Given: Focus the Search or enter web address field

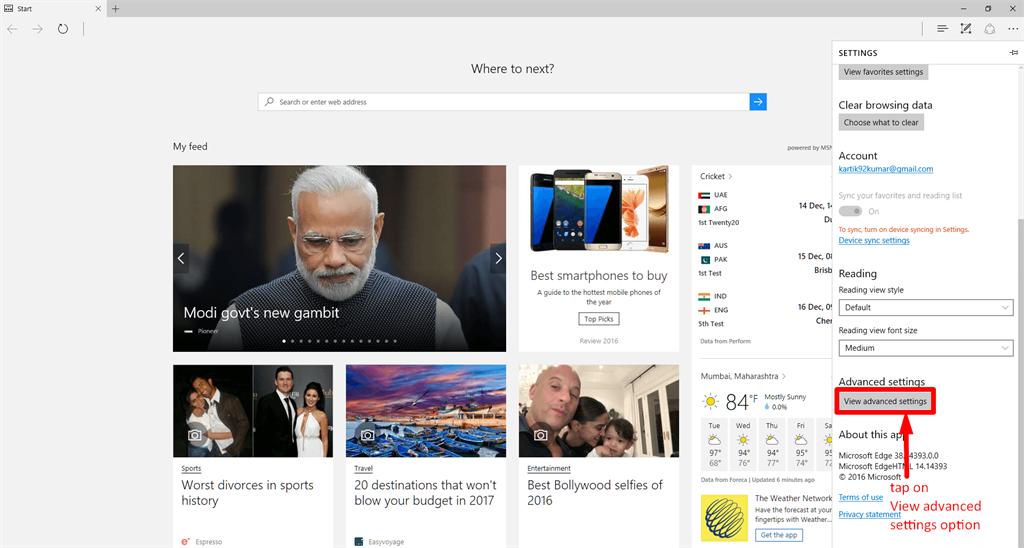Looking at the screenshot, I should click(504, 102).
